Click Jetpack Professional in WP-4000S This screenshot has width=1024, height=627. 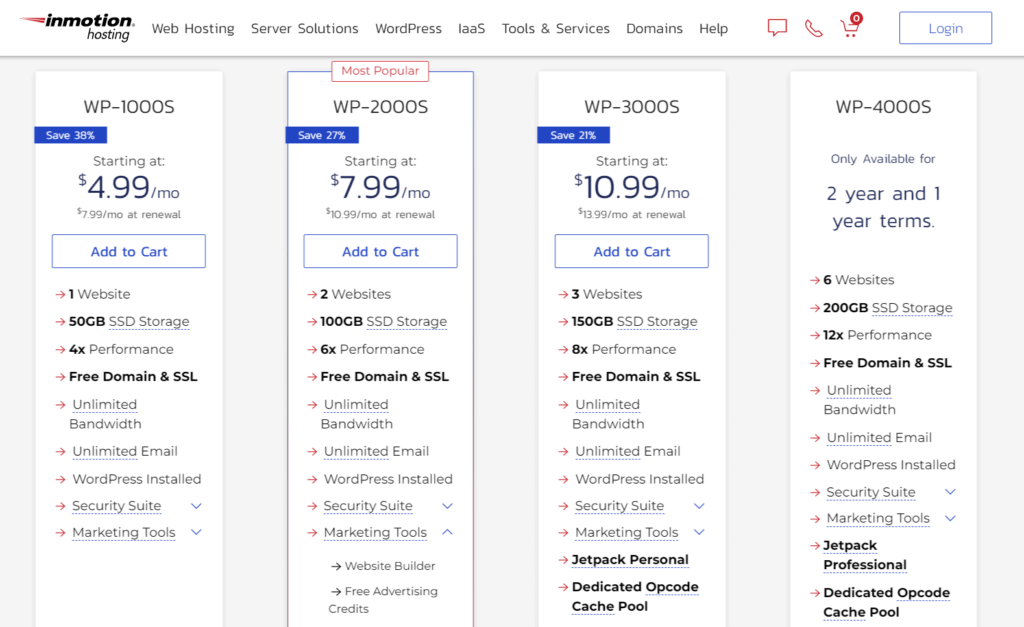(x=865, y=555)
